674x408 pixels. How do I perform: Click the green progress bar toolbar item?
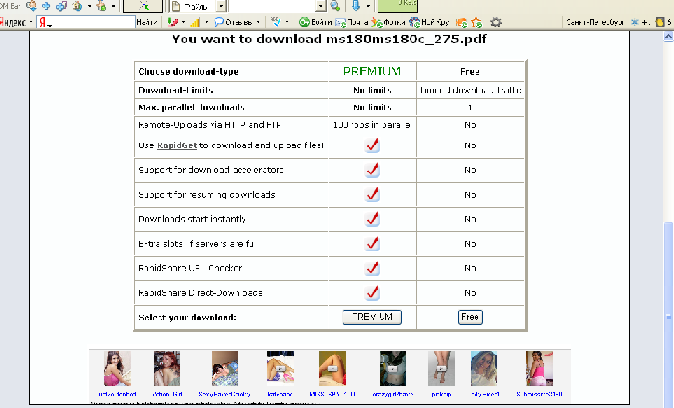click(x=398, y=6)
